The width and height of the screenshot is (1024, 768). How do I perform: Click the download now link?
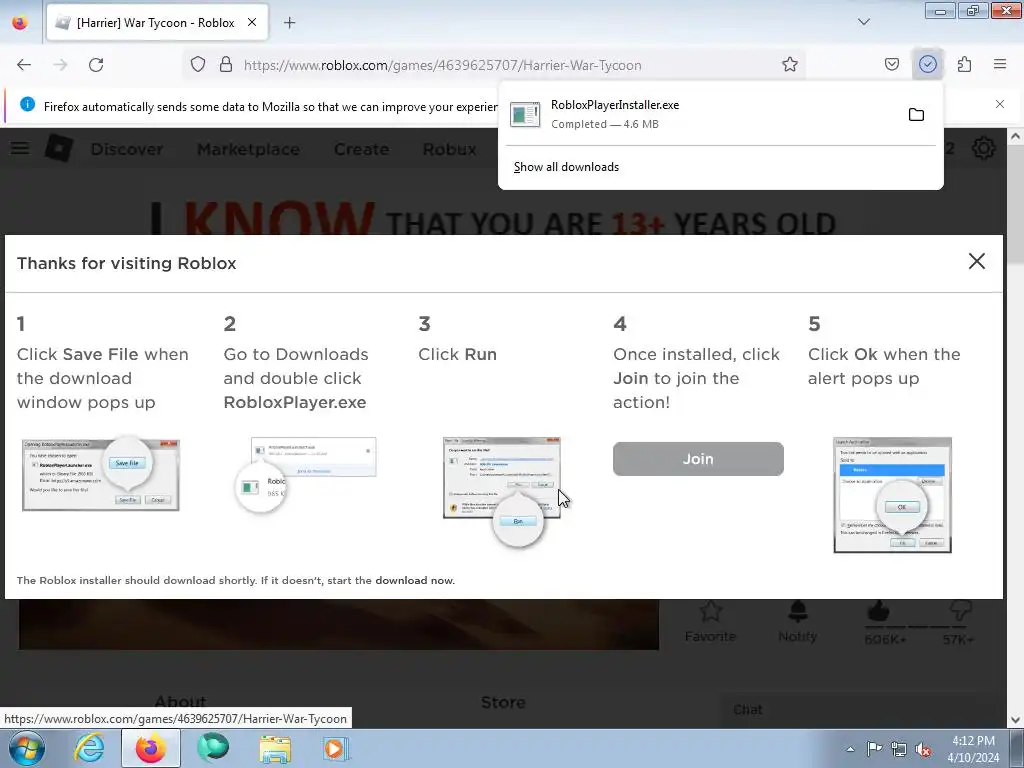414,581
